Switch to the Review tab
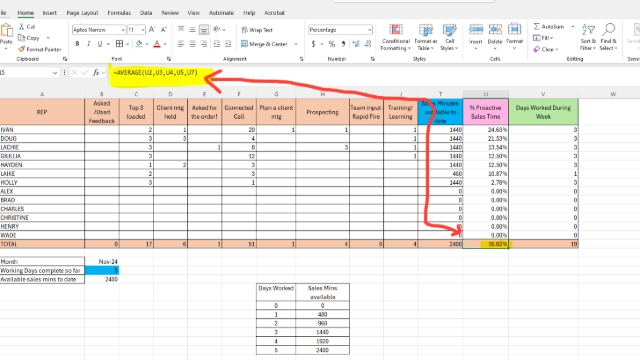Viewport: 640px width, 360px height. pyautogui.click(x=170, y=13)
